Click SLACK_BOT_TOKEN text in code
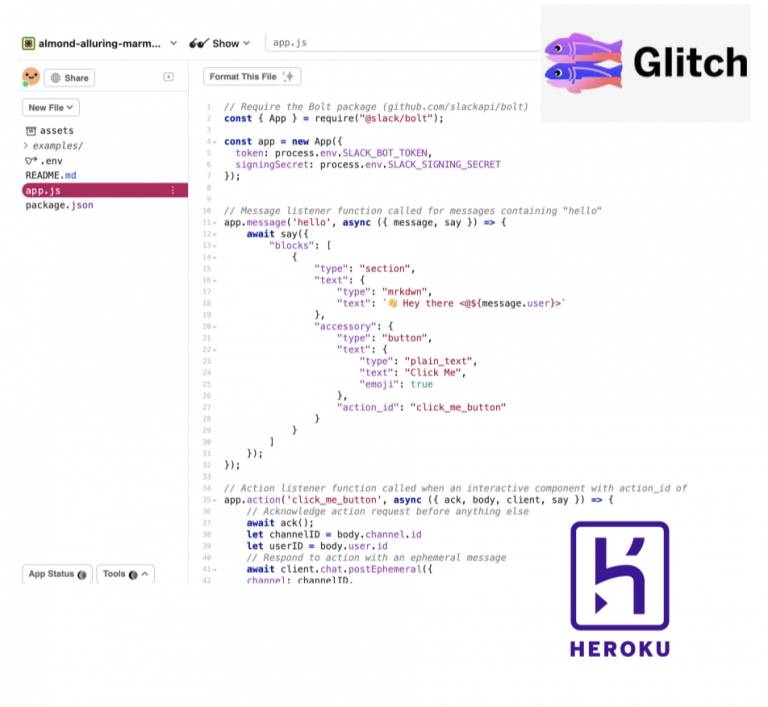Image resolution: width=768 pixels, height=707 pixels. pyautogui.click(x=384, y=153)
